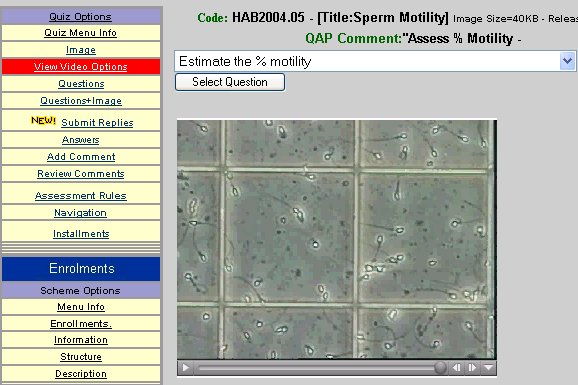Open Review Comments link
Screen dimensions: 578x385
pyautogui.click(x=81, y=174)
